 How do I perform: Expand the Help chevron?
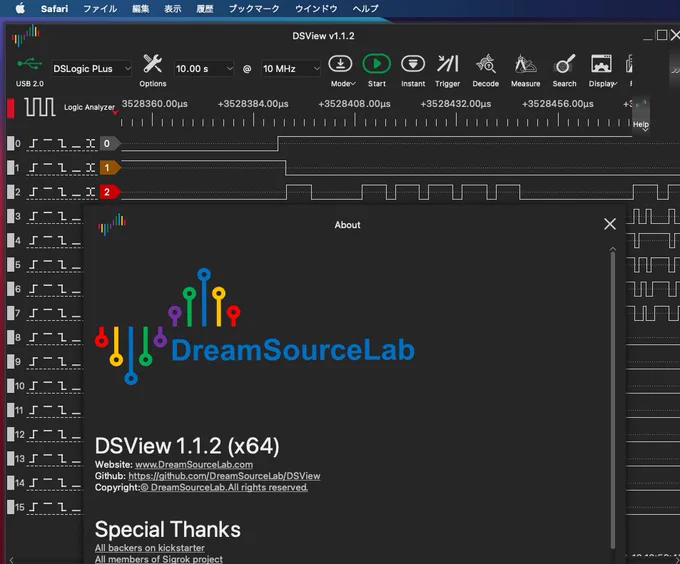click(x=645, y=130)
